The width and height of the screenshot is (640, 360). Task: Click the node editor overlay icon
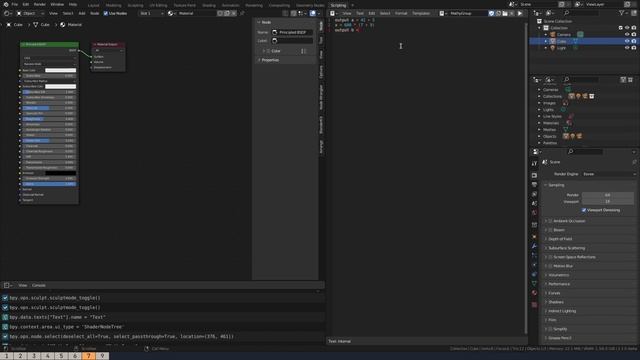pos(313,13)
